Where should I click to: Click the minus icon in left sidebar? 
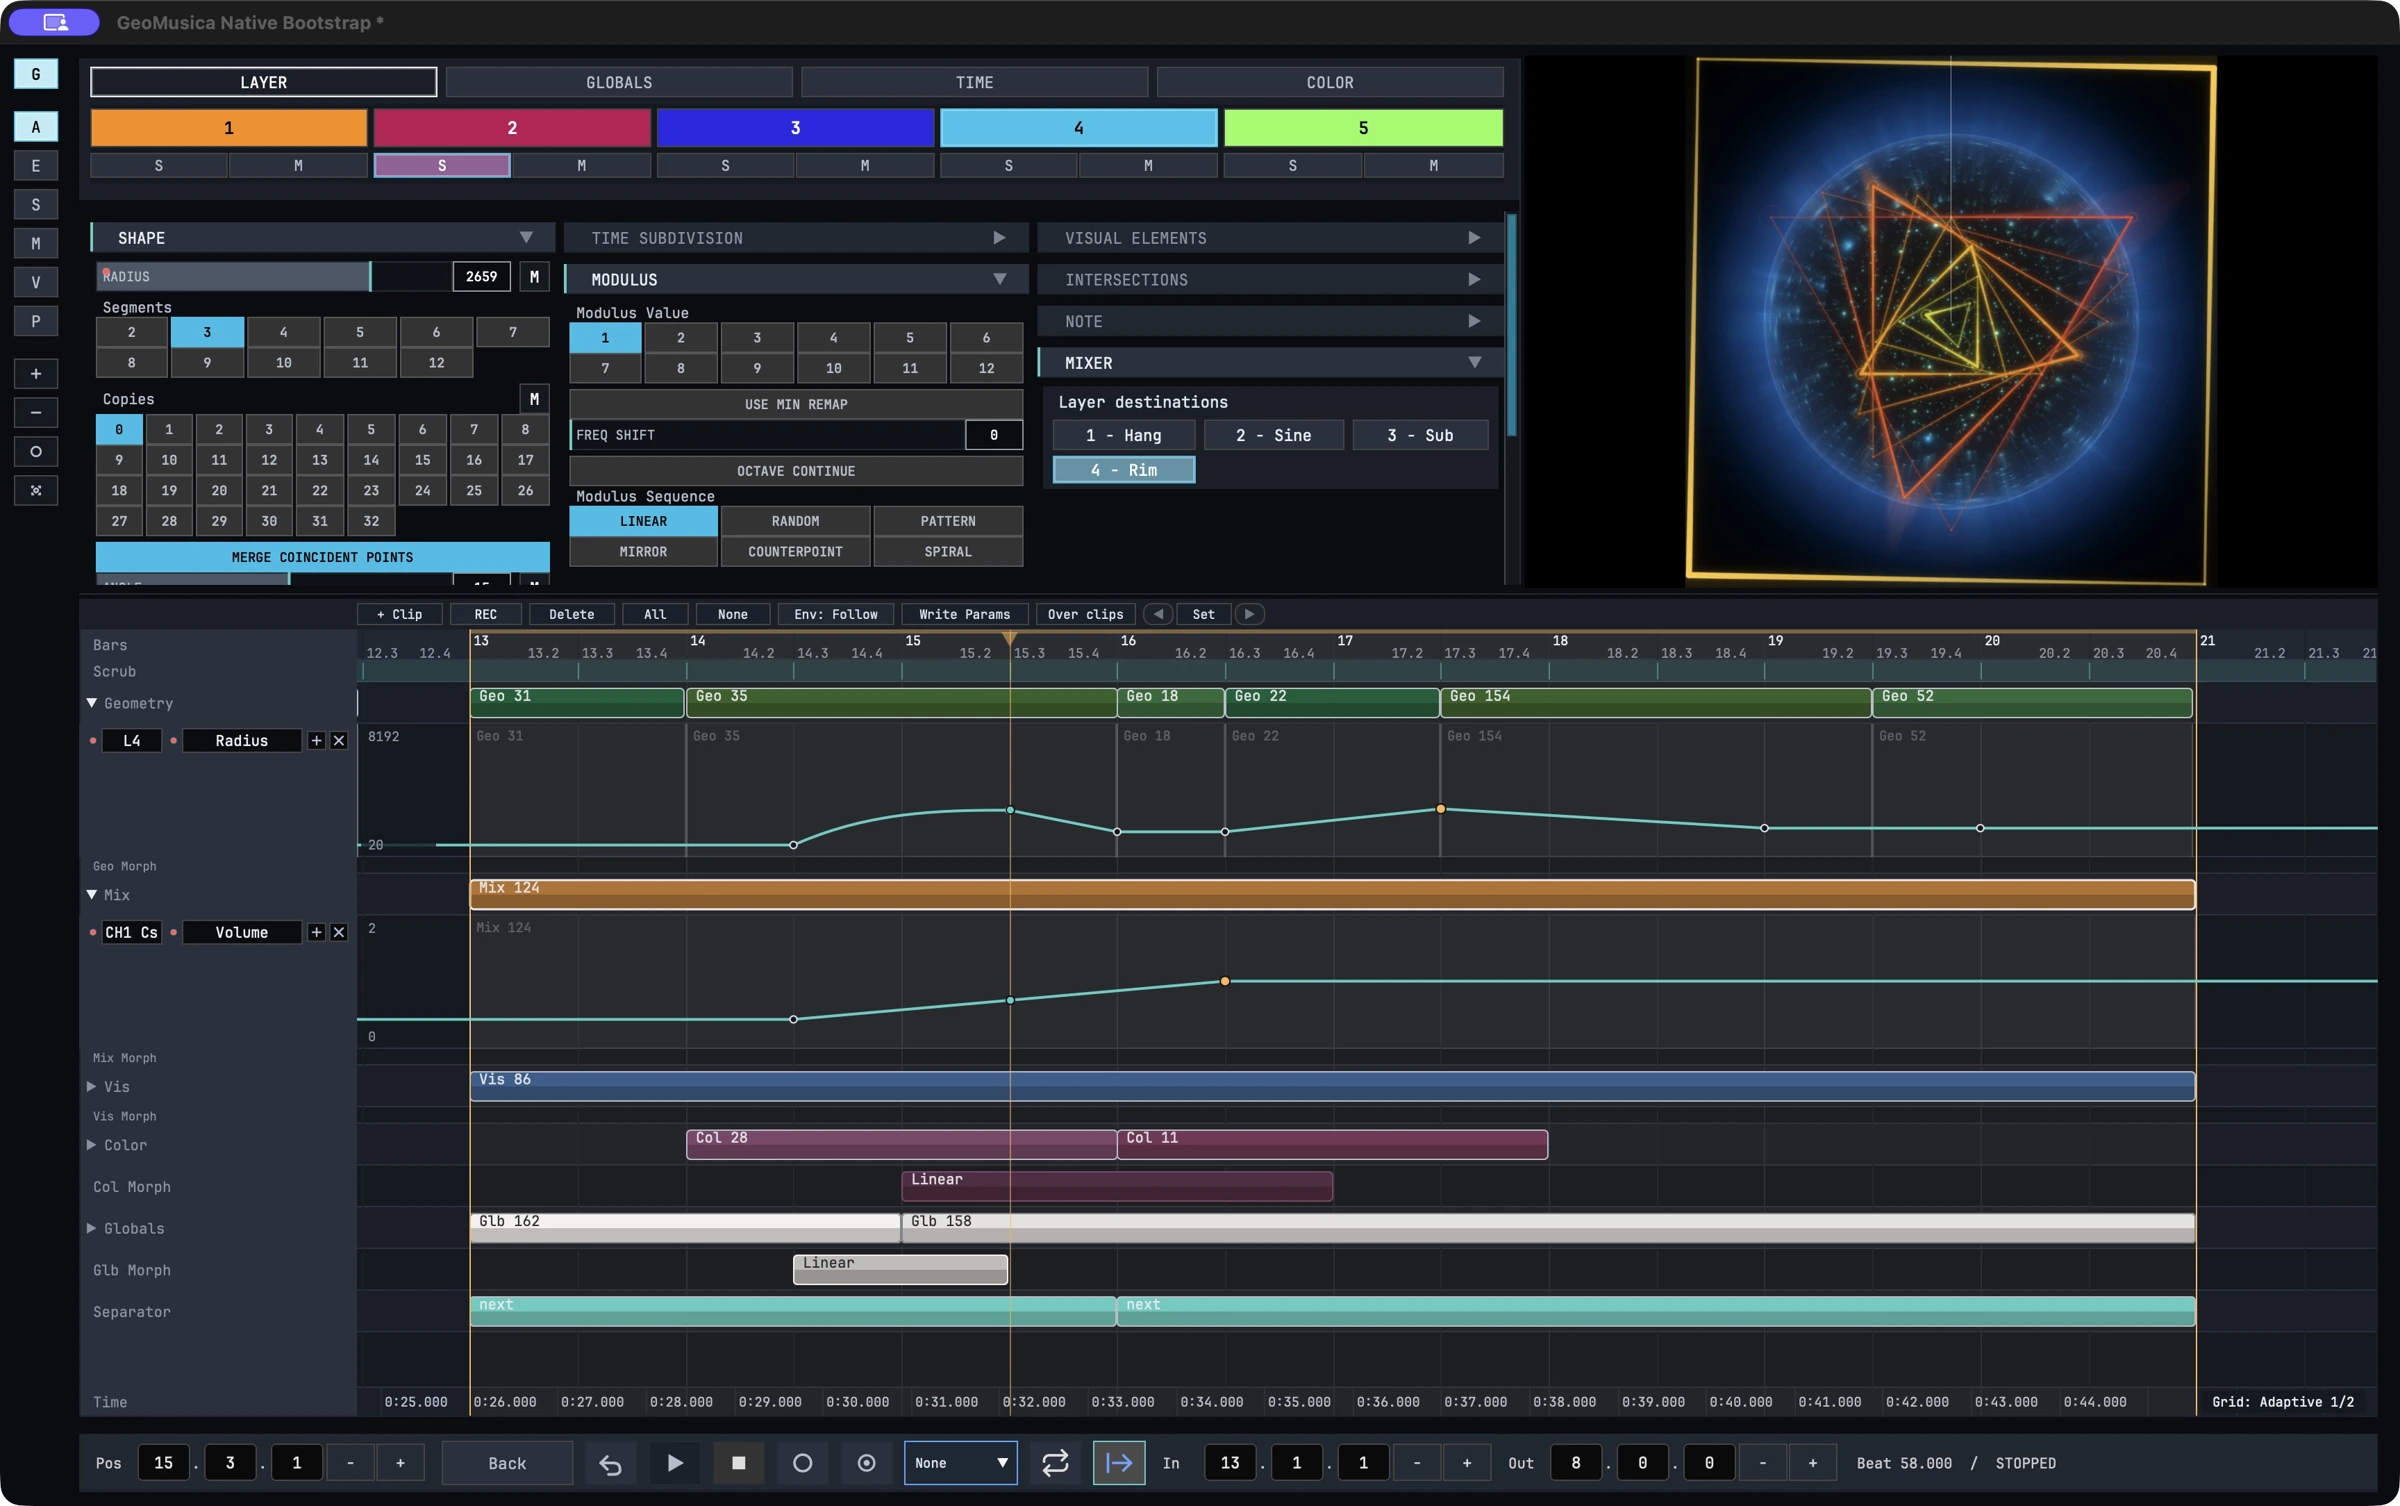pyautogui.click(x=36, y=413)
